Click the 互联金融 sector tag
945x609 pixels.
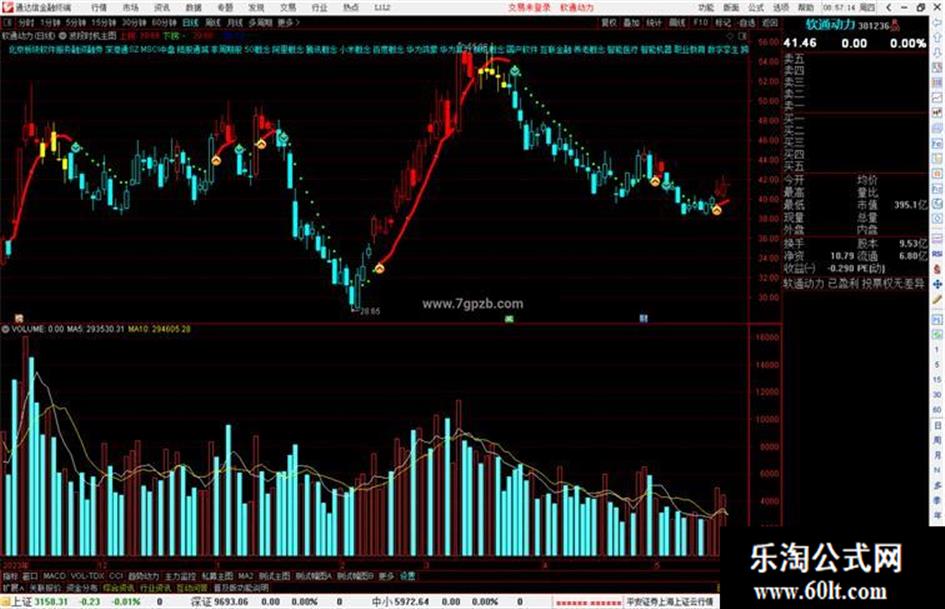(556, 49)
